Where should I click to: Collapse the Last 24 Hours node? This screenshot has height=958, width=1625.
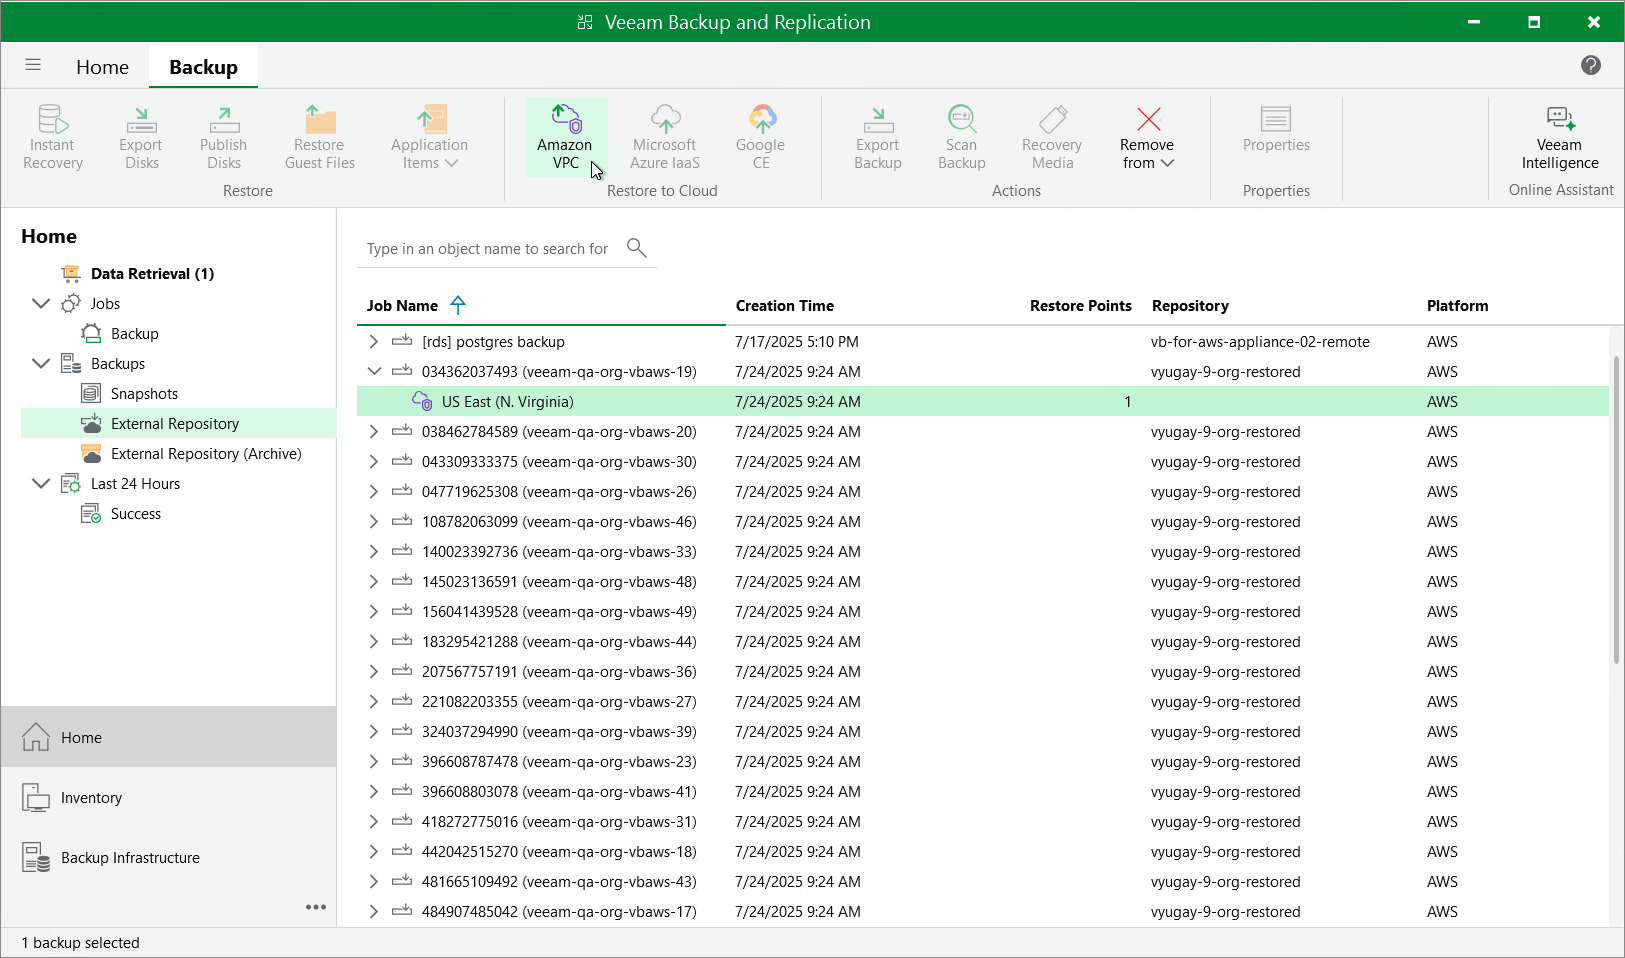41,484
